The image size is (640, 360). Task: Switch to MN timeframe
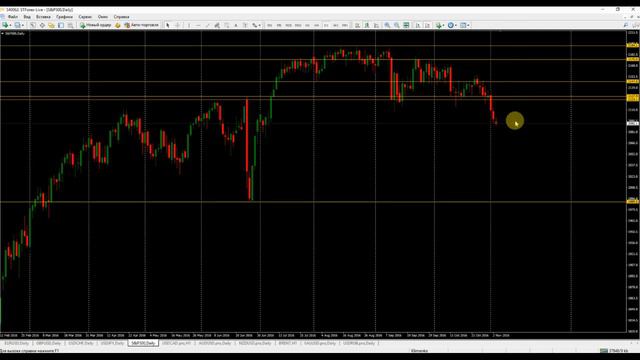point(345,25)
